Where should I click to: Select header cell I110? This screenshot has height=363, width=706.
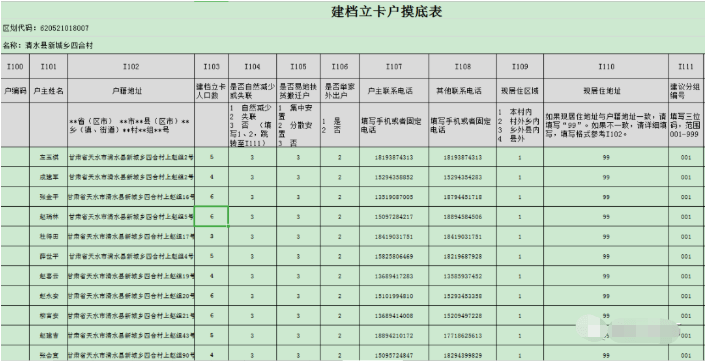(606, 67)
